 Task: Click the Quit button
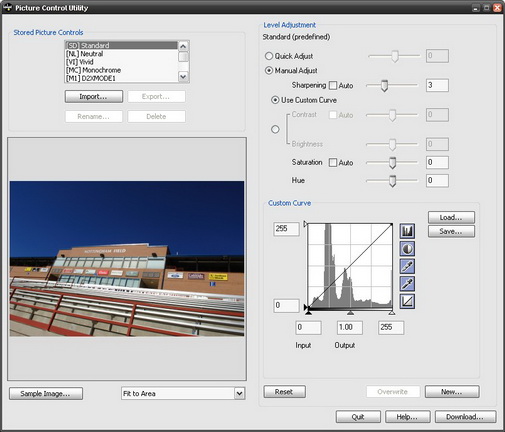click(x=358, y=417)
